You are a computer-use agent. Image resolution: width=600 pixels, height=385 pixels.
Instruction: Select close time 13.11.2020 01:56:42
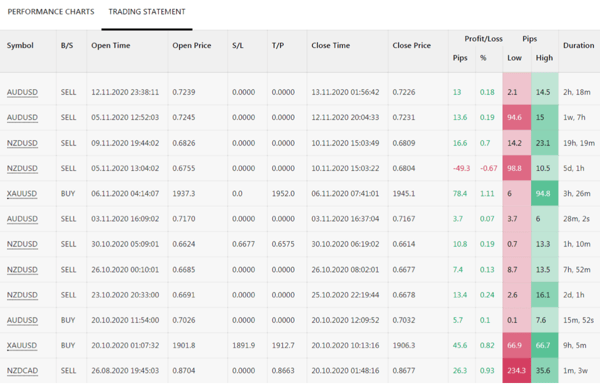tap(345, 92)
